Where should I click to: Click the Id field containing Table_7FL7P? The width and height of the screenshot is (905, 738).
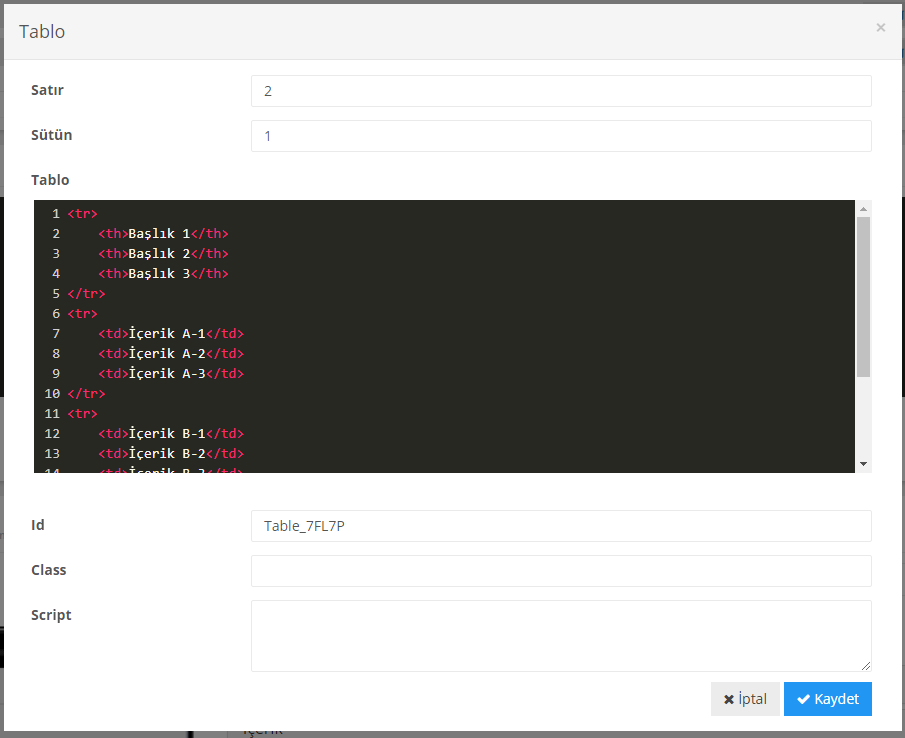[560, 526]
